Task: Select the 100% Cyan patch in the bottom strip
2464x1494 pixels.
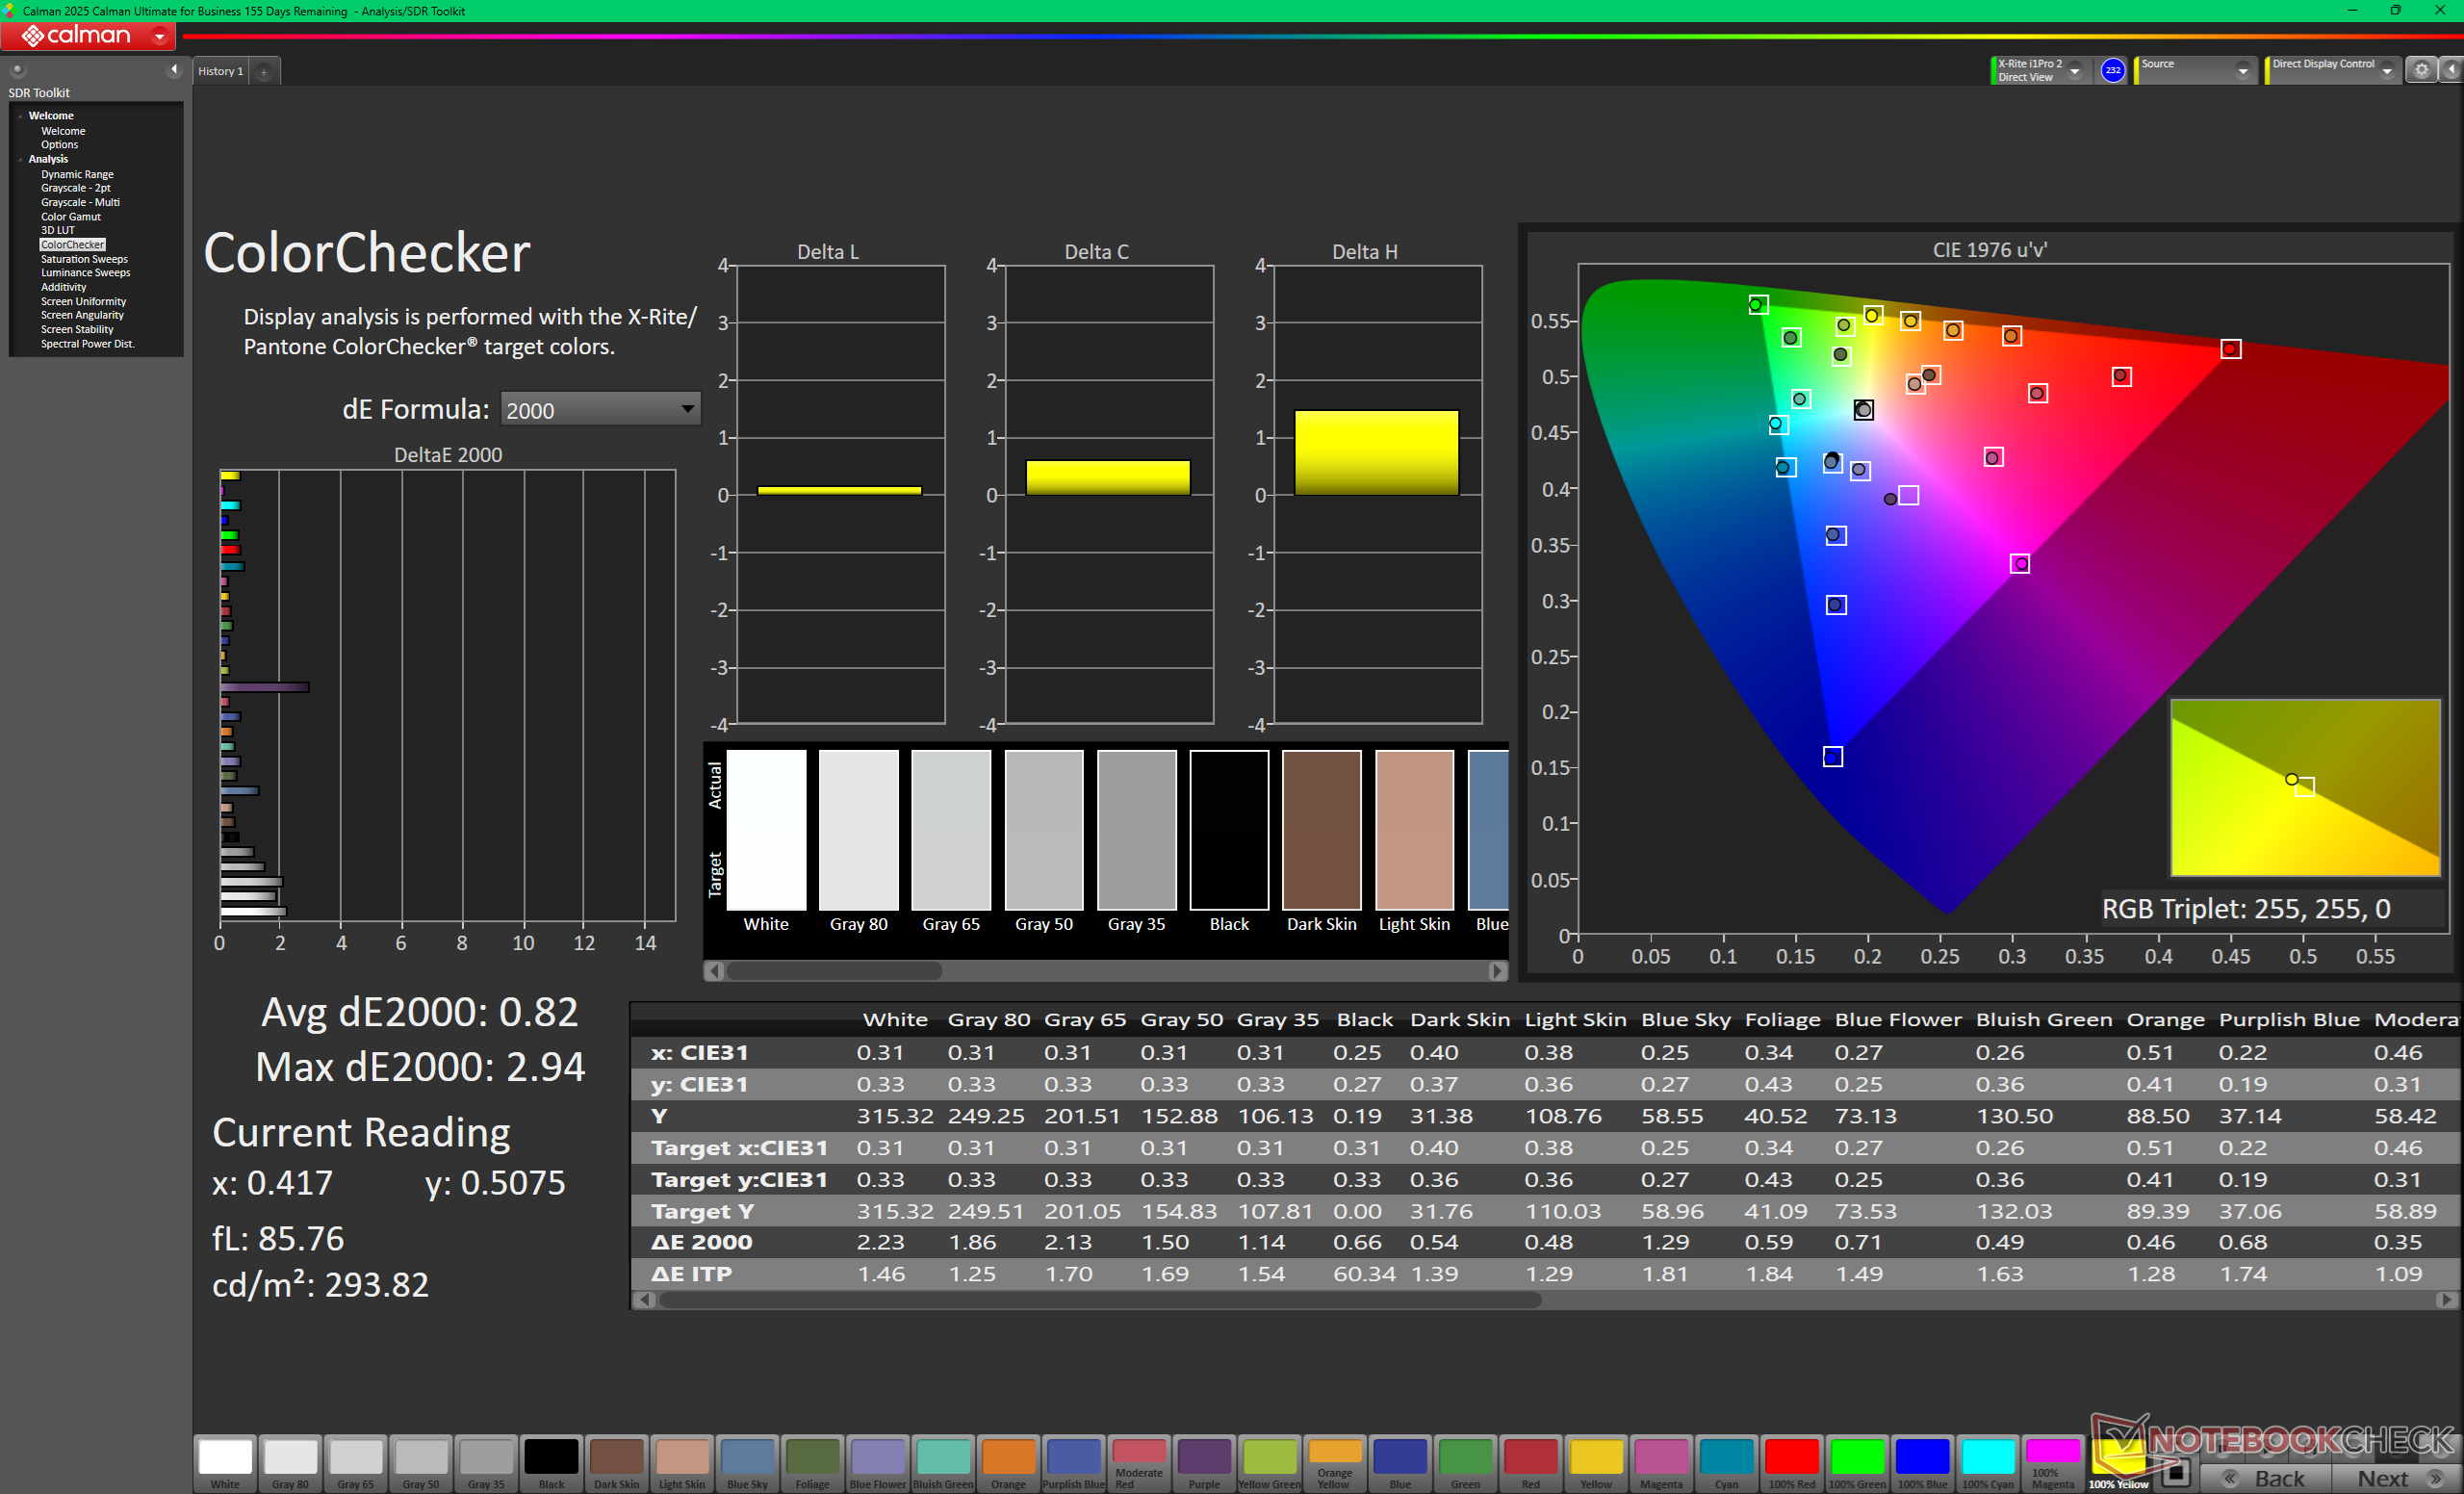Action: [1988, 1463]
